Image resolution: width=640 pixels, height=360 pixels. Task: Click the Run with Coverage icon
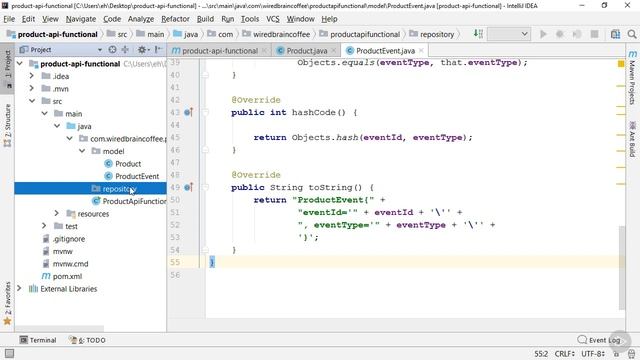coord(576,34)
